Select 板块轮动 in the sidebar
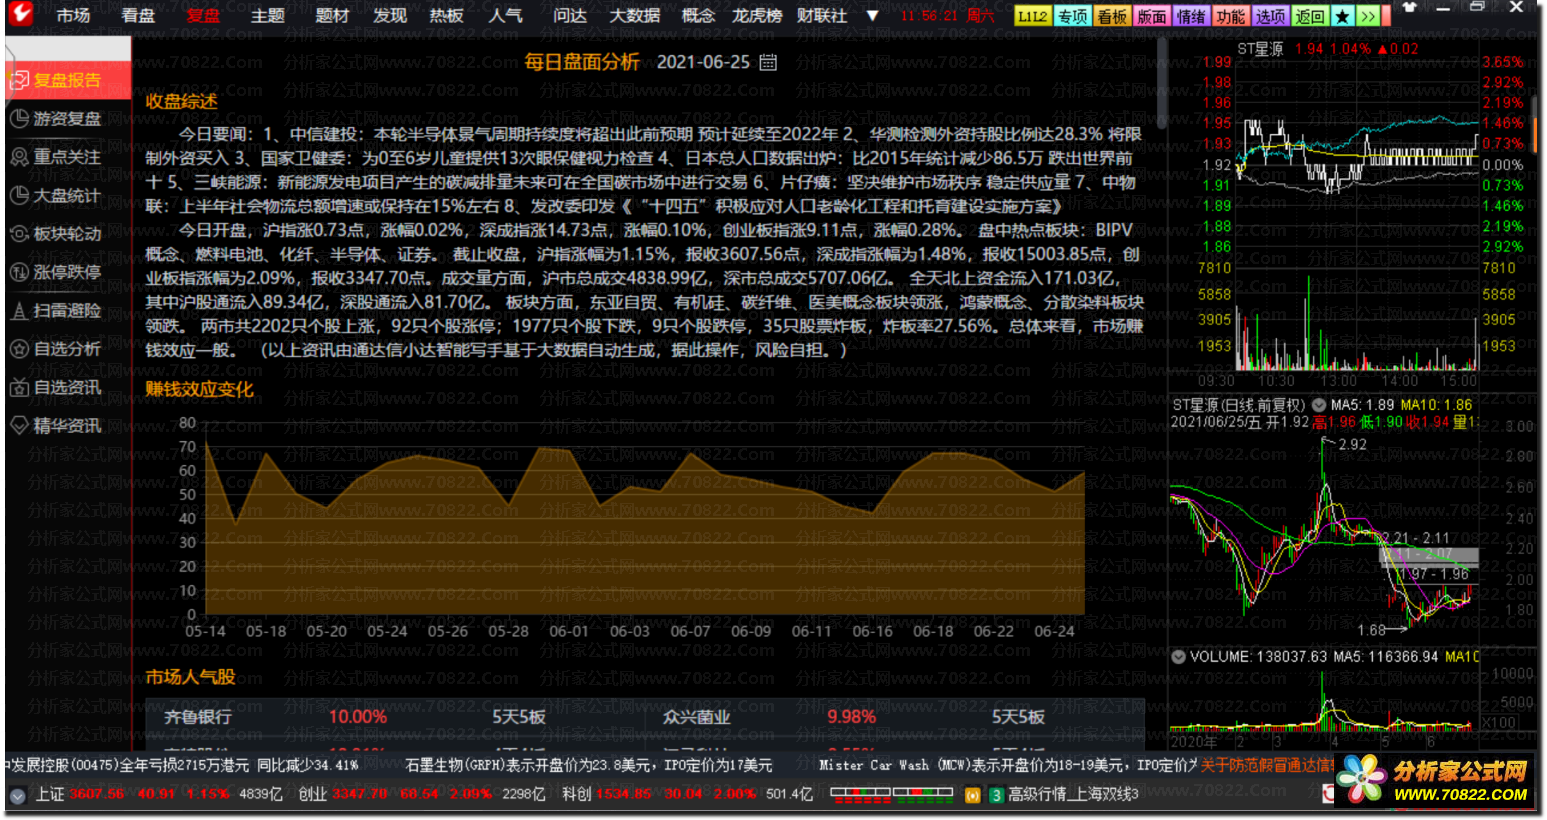1547x820 pixels. point(66,233)
